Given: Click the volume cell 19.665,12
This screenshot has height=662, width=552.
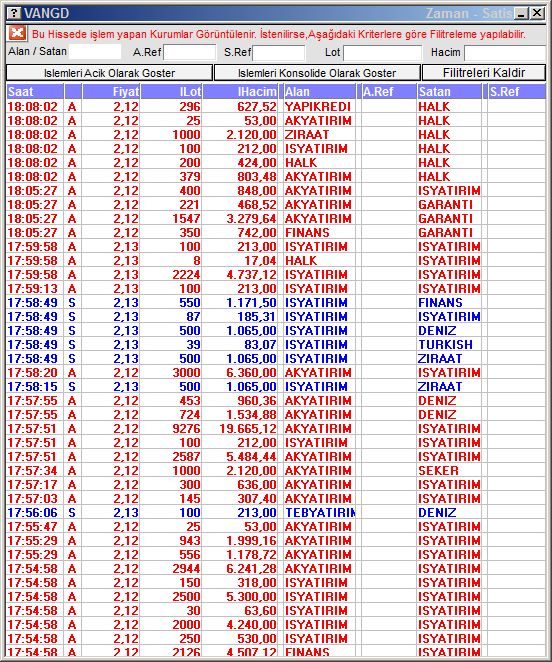Looking at the screenshot, I should [x=240, y=429].
